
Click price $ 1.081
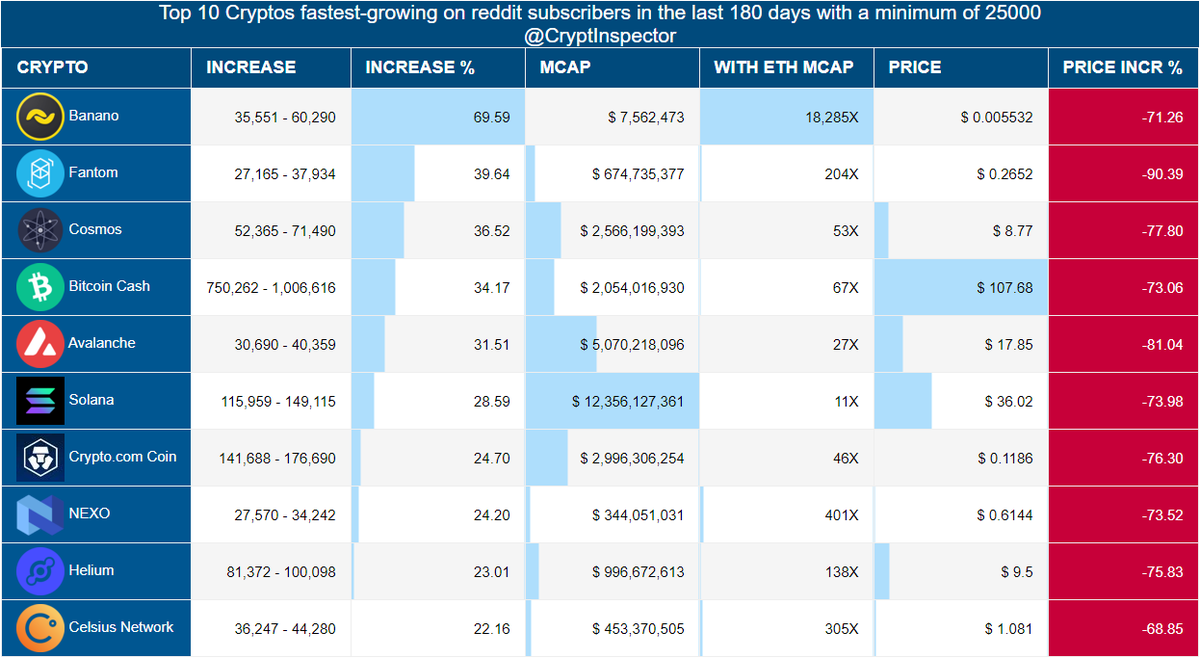pyautogui.click(x=1009, y=630)
